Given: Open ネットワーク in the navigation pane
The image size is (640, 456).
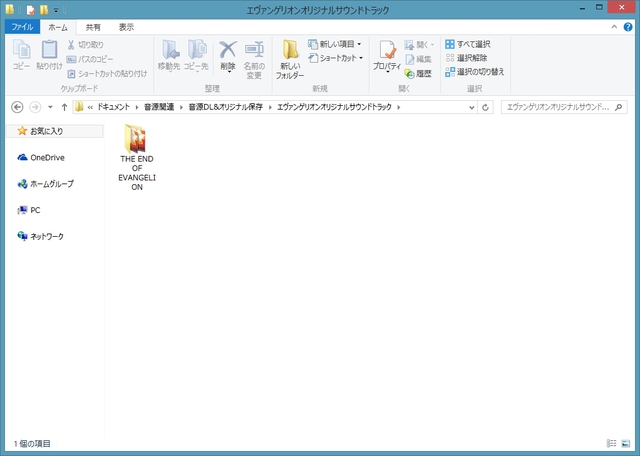Looking at the screenshot, I should [x=46, y=237].
